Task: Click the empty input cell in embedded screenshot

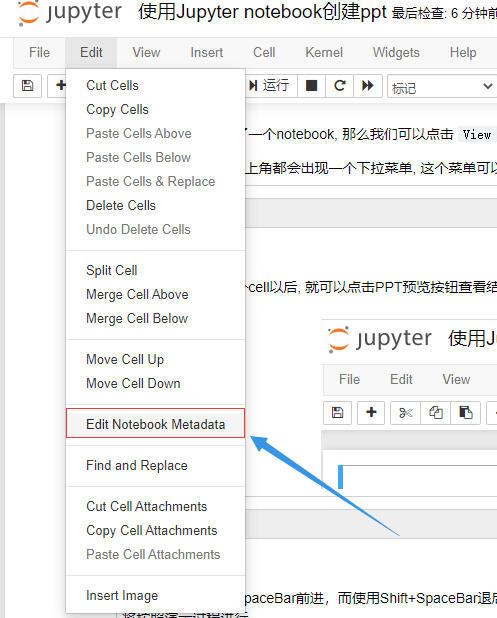Action: (x=418, y=477)
